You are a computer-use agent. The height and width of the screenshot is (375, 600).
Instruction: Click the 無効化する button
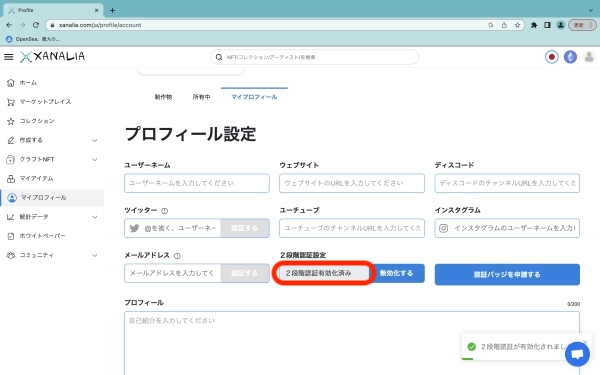396,273
